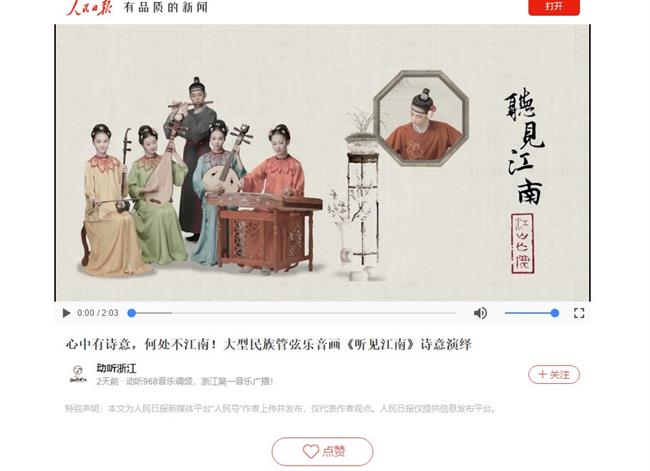Click the red seal stamp in the video
This screenshot has width=650, height=471.
[x=523, y=243]
